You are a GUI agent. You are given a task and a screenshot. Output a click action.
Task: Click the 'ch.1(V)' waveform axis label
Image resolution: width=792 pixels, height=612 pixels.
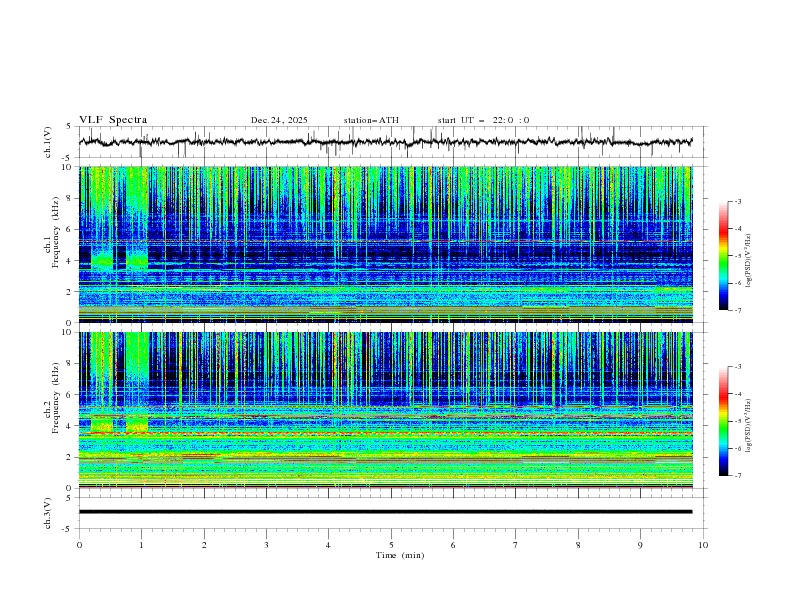coord(48,142)
